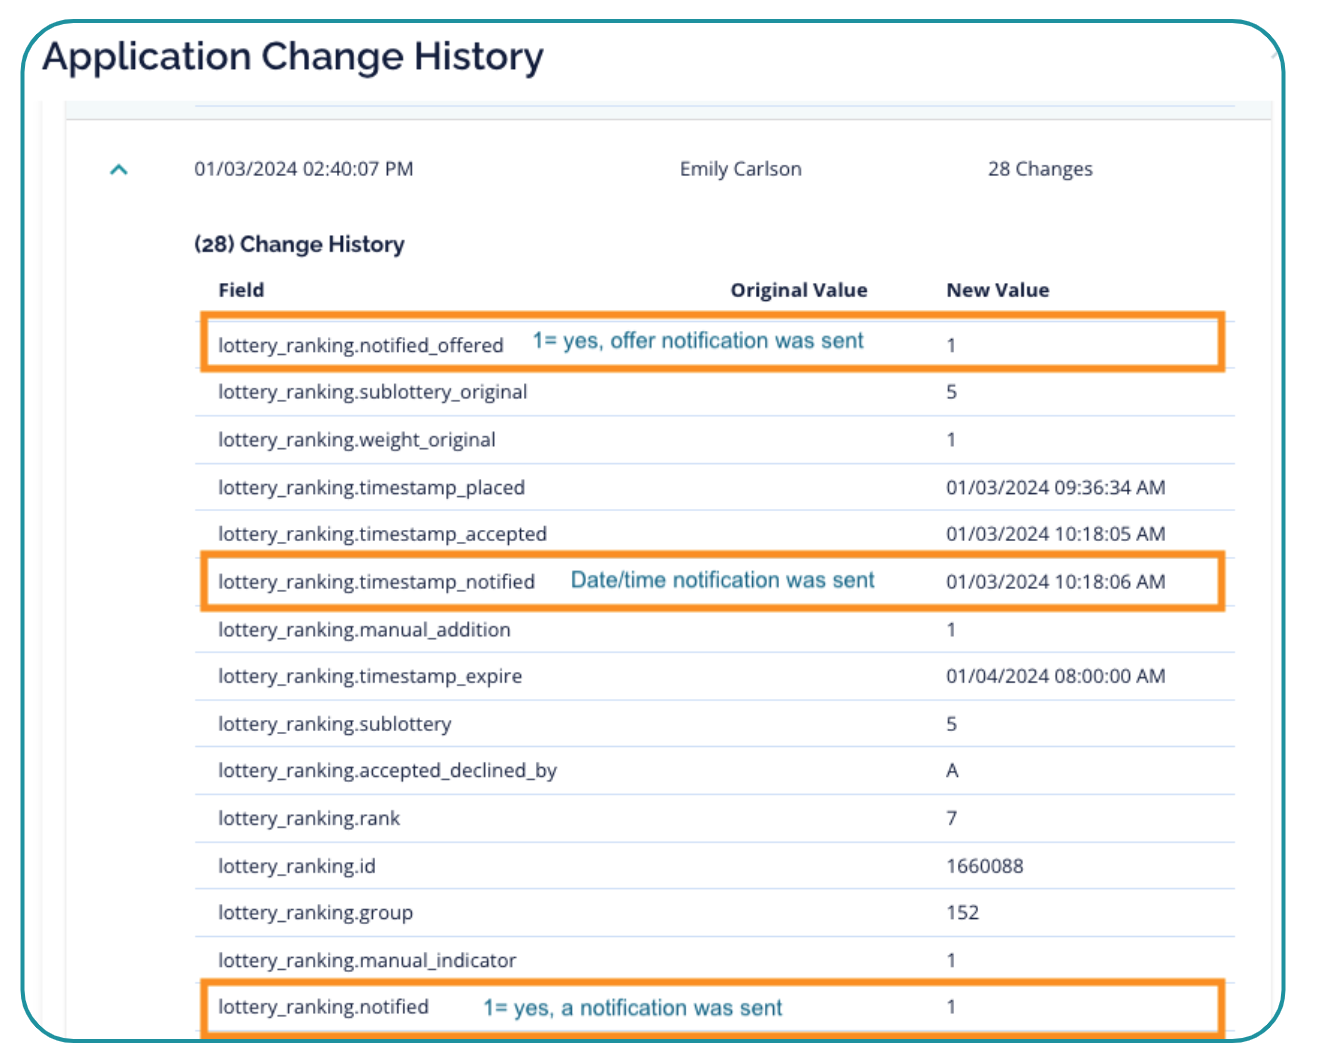Select the lottery_ranking.notified_offered row
Screen dimensions: 1333x1059
(x=361, y=345)
